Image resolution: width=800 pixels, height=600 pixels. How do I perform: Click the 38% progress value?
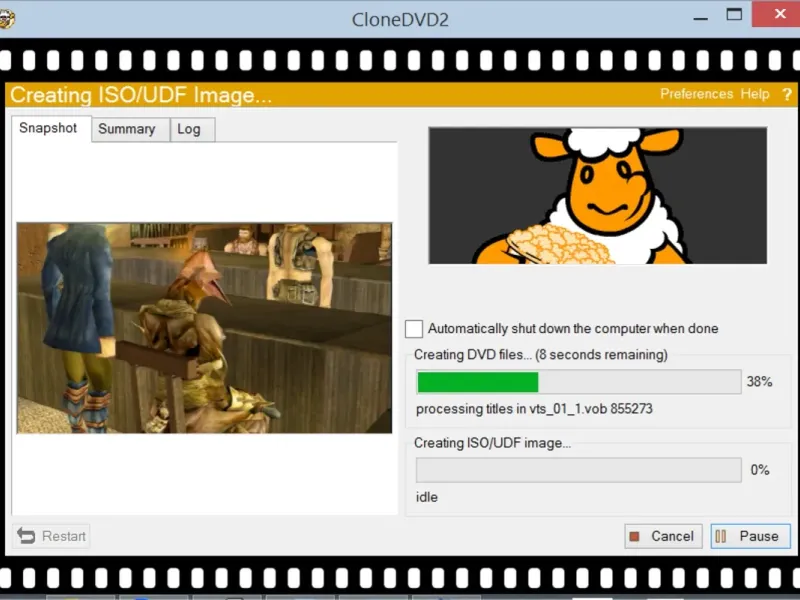(759, 382)
